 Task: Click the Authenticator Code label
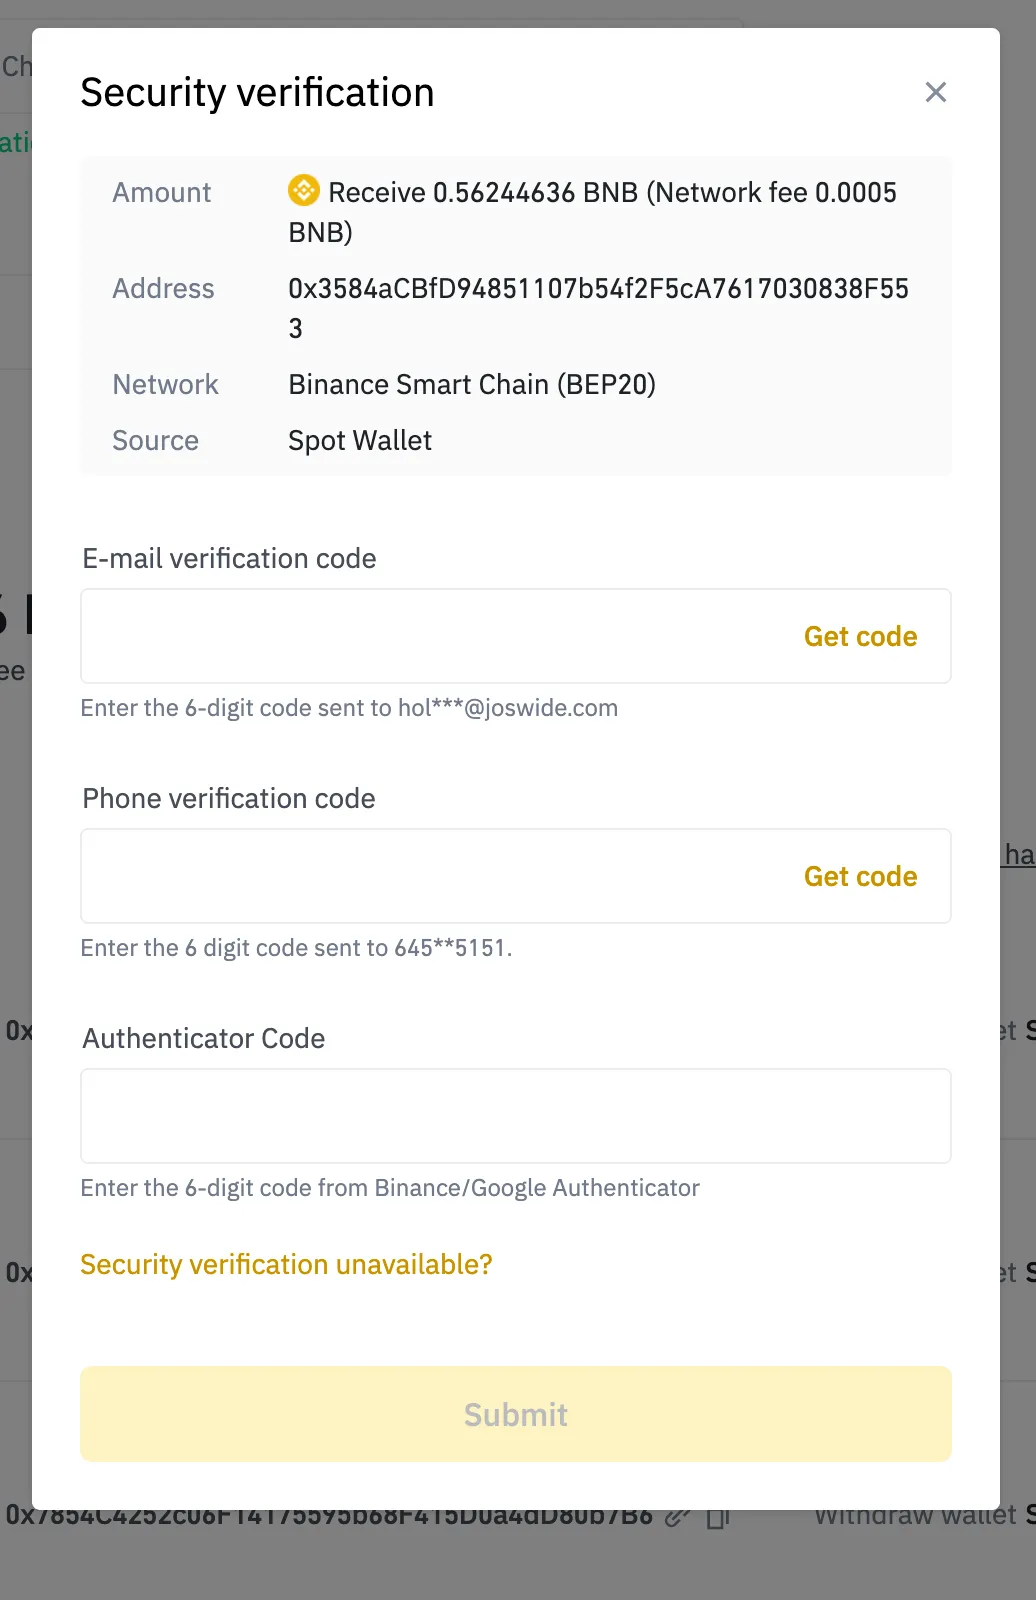(x=204, y=1038)
